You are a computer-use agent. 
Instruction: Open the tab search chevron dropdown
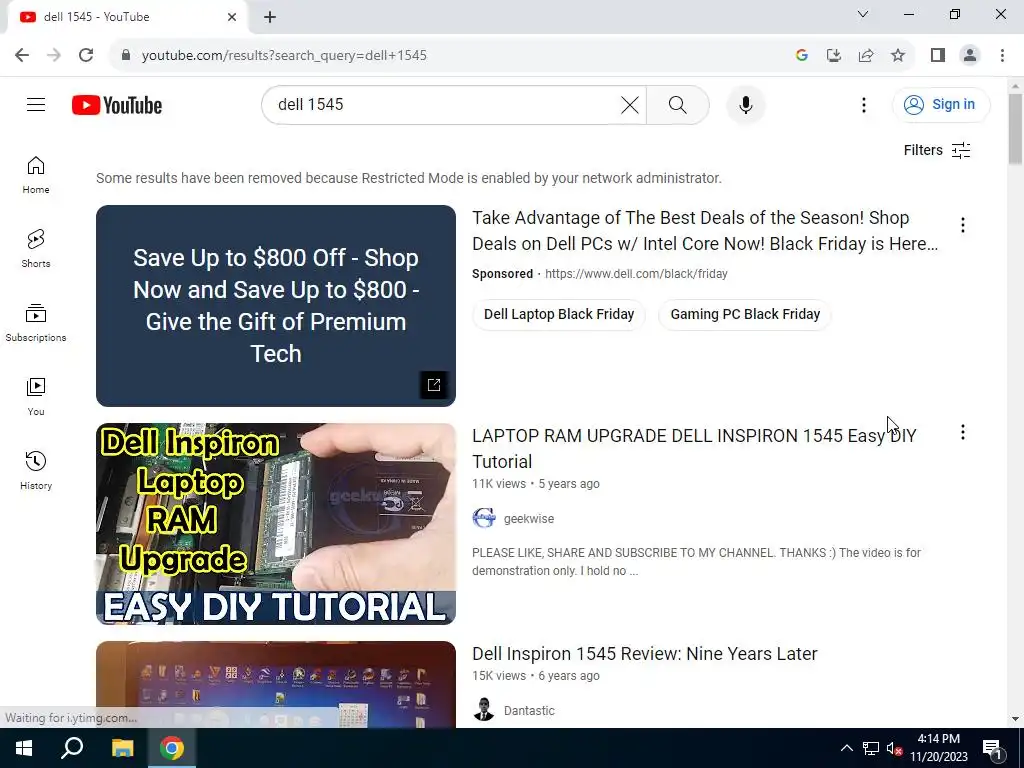[863, 14]
